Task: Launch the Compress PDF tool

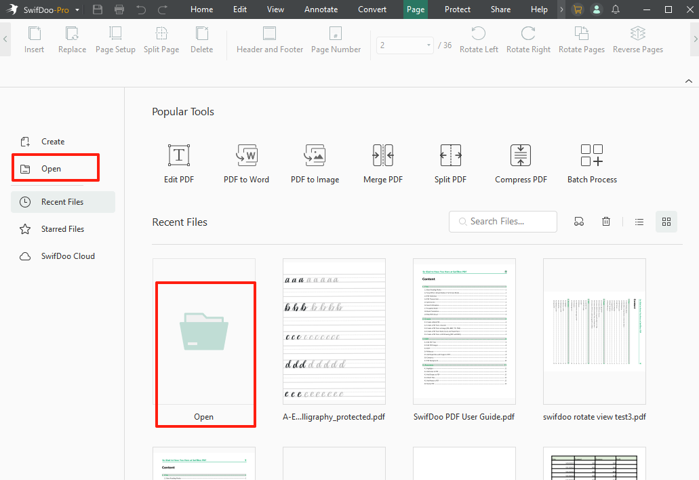Action: pyautogui.click(x=521, y=164)
